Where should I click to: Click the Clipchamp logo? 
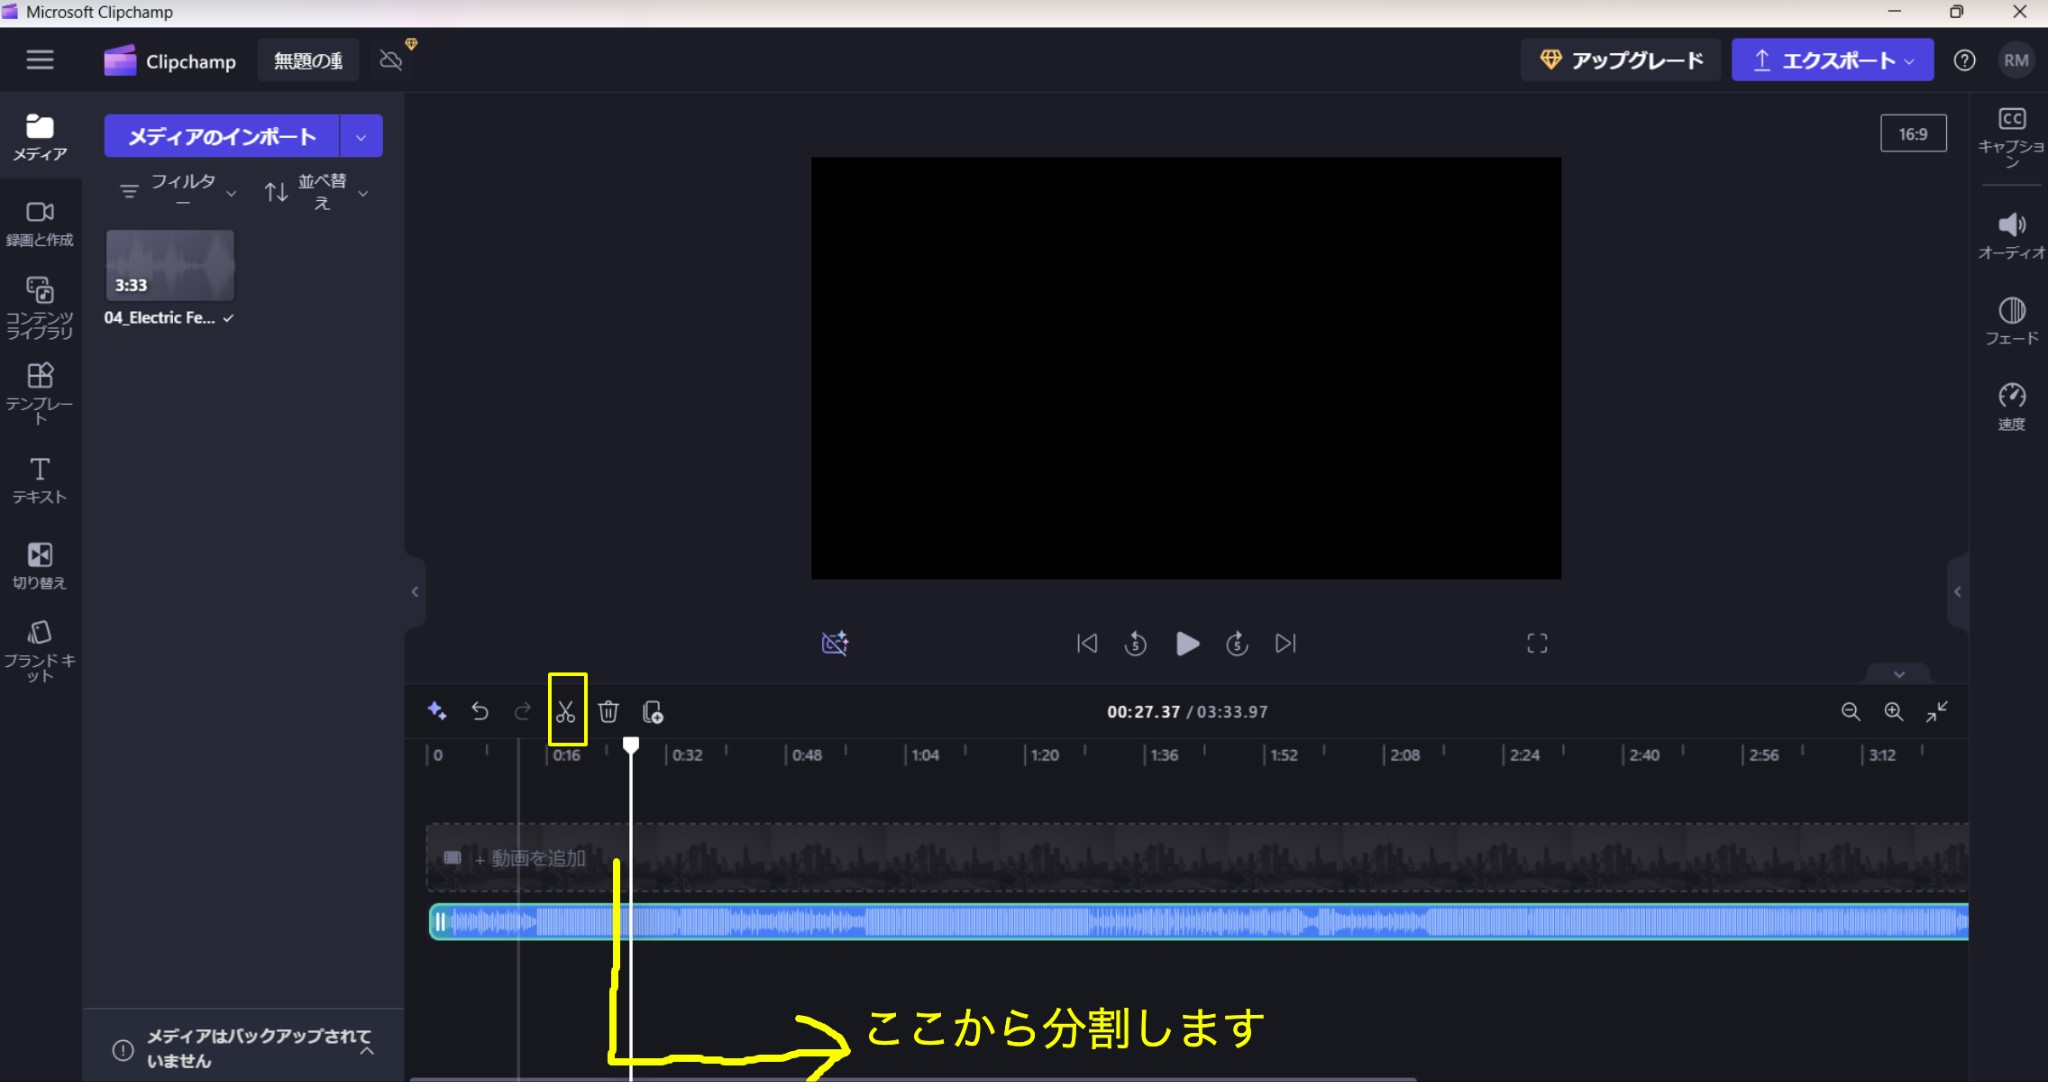tap(171, 61)
